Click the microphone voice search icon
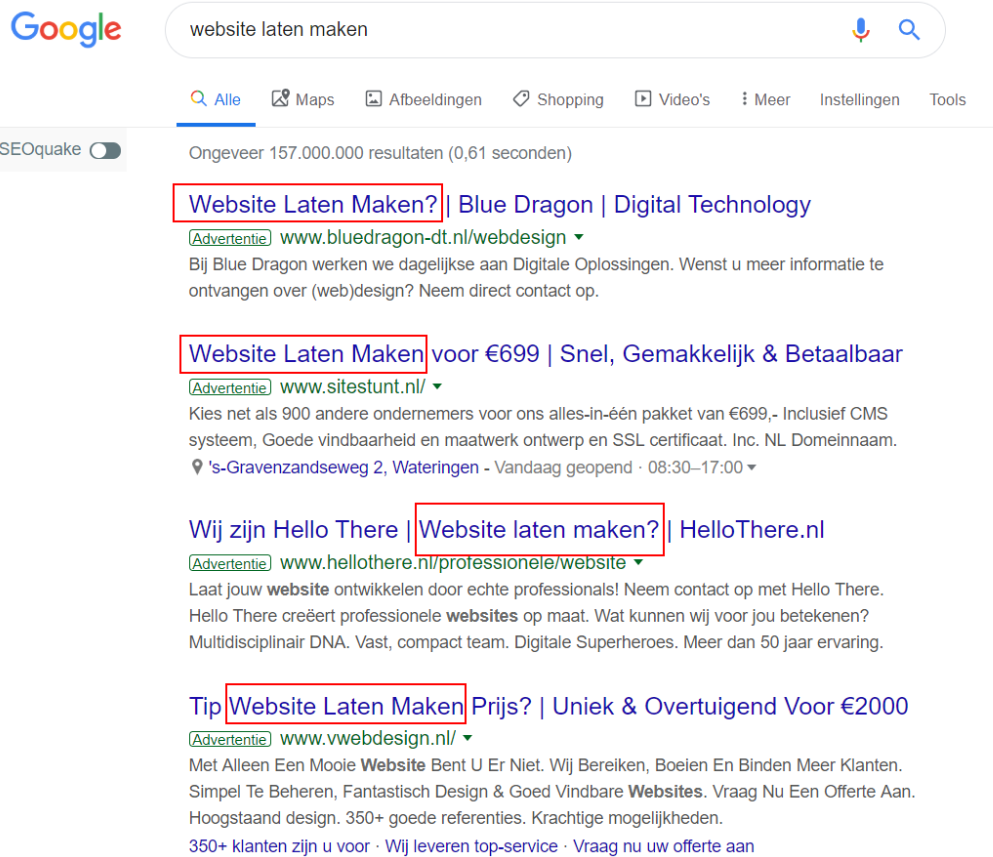993x857 pixels. point(860,30)
